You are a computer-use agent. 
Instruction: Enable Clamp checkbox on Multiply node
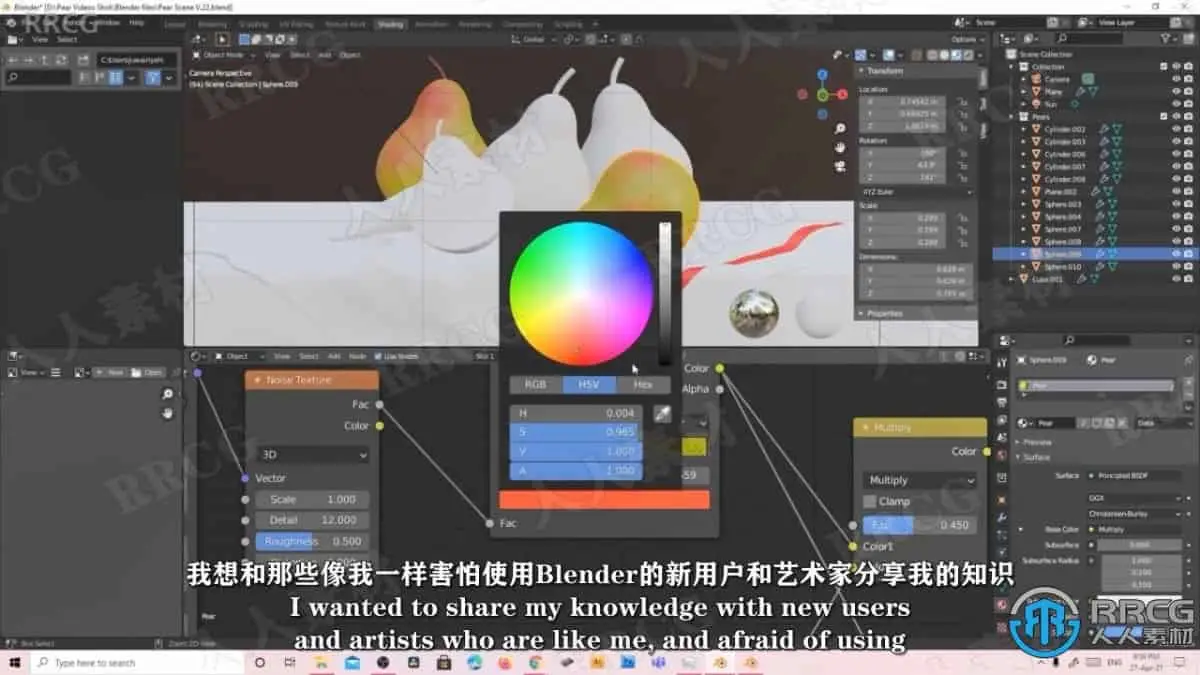869,501
